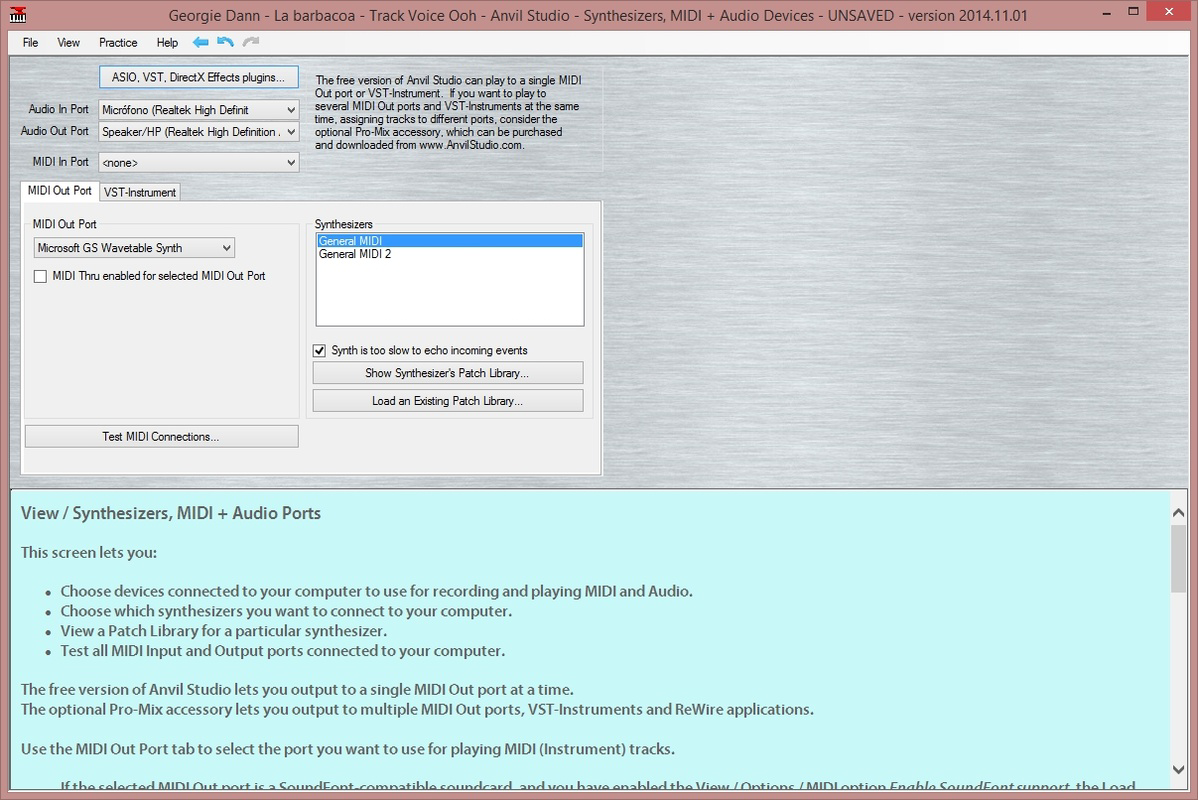
Task: Click the help panel scroll down arrow
Action: (x=1179, y=769)
